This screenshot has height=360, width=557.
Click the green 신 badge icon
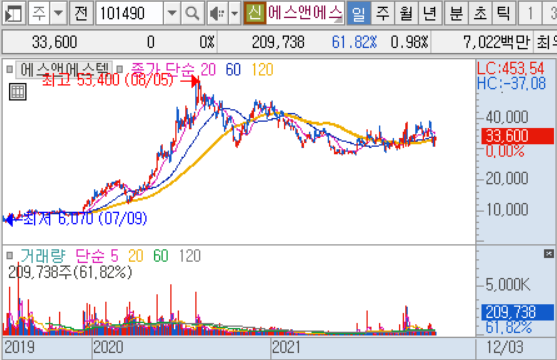tap(254, 13)
